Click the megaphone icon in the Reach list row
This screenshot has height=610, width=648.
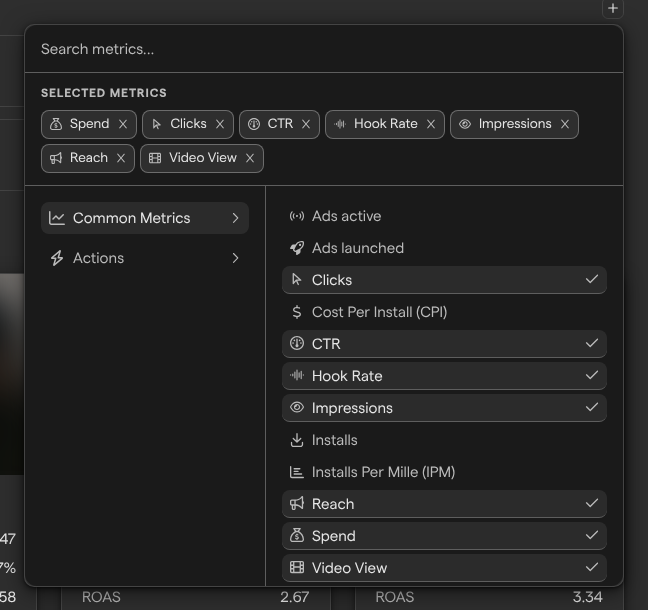coord(297,503)
